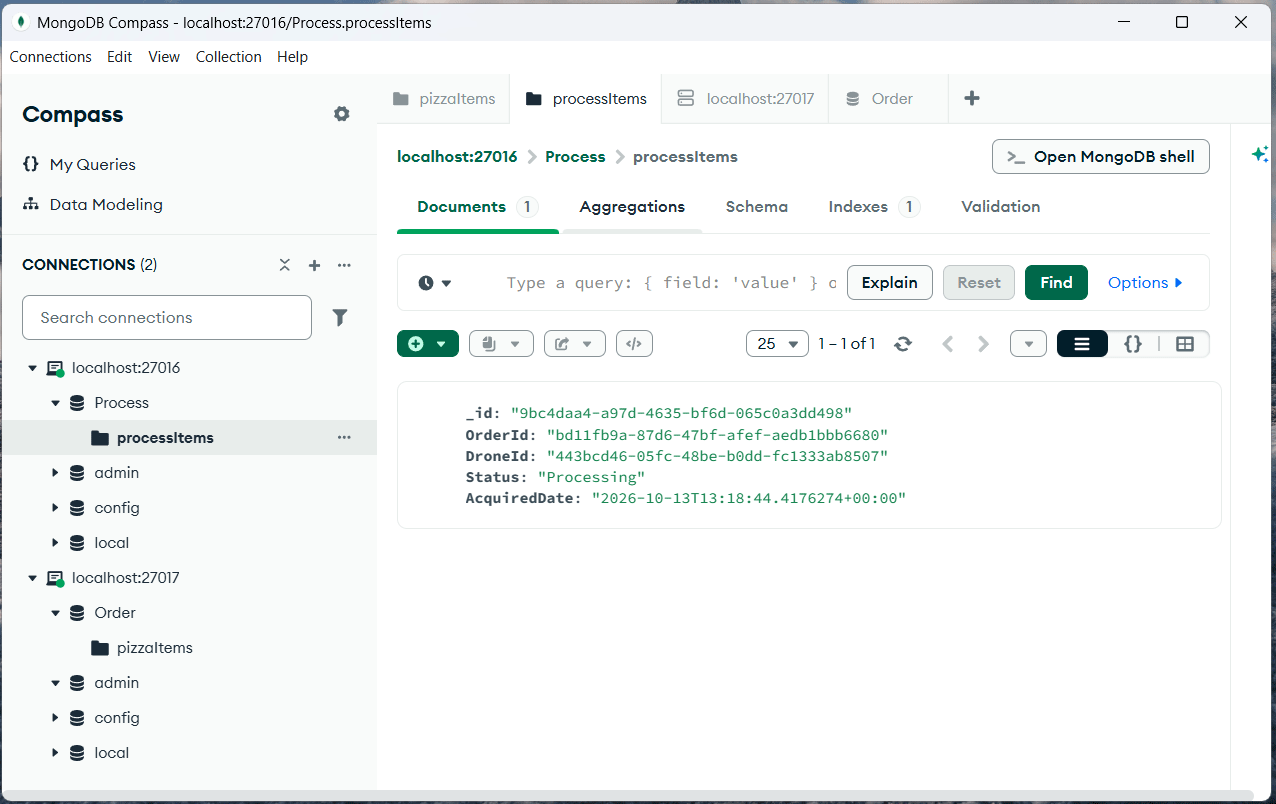Image resolution: width=1276 pixels, height=804 pixels.
Task: Collapse the localhost:27016 connection
Action: click(x=32, y=368)
